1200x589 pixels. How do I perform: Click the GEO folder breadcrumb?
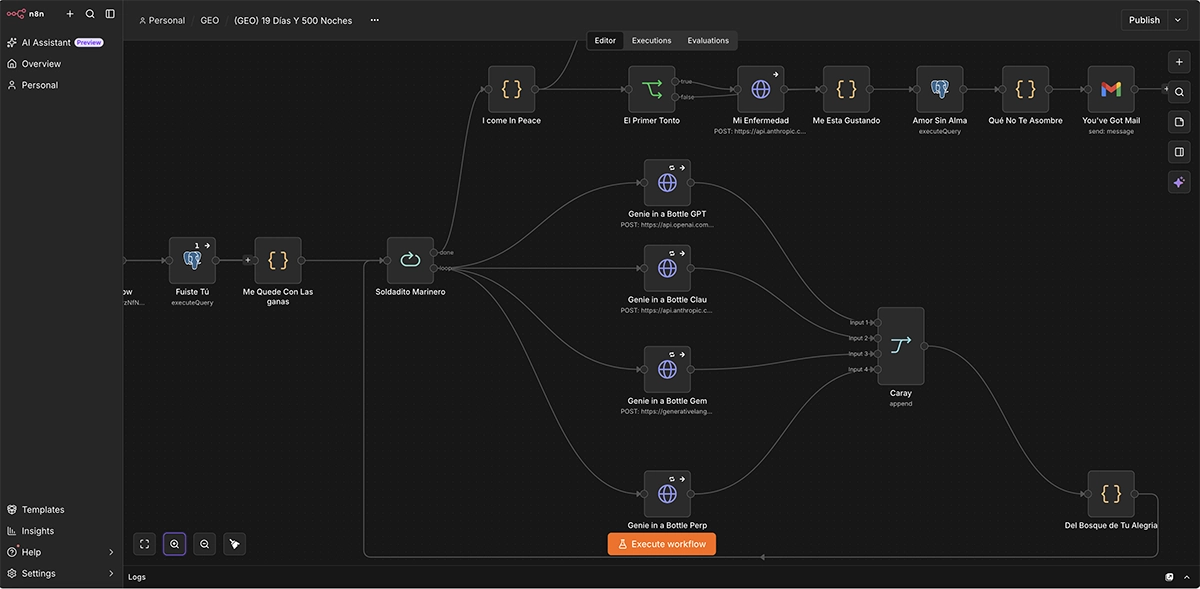pos(209,20)
